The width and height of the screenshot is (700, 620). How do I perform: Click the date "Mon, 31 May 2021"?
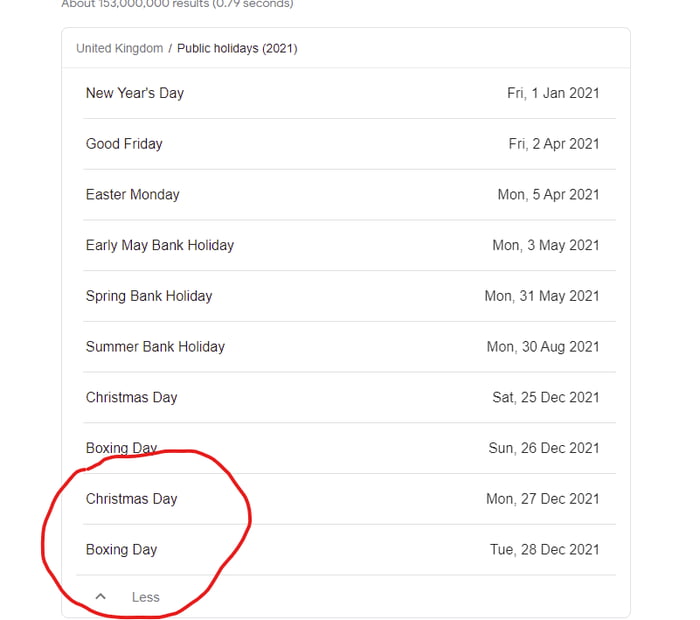point(542,296)
